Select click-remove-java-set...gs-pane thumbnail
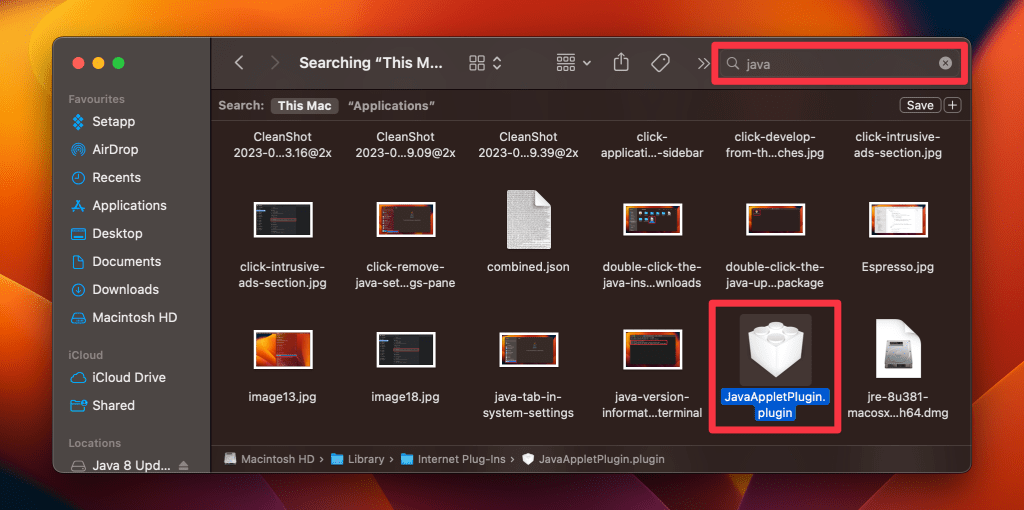 [x=406, y=219]
